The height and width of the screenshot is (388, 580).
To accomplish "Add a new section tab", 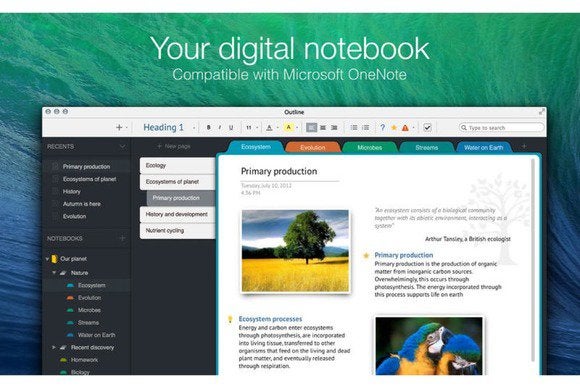I will 524,147.
